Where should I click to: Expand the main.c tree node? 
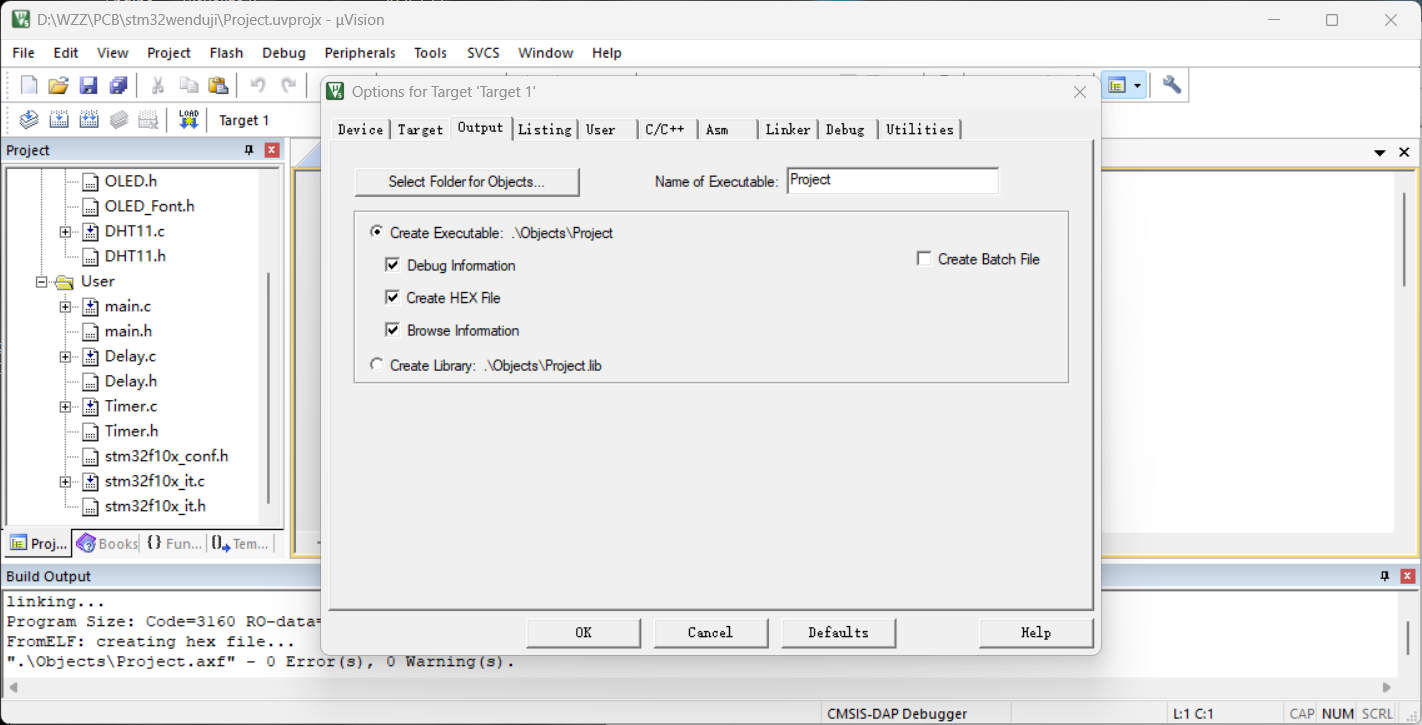point(65,306)
